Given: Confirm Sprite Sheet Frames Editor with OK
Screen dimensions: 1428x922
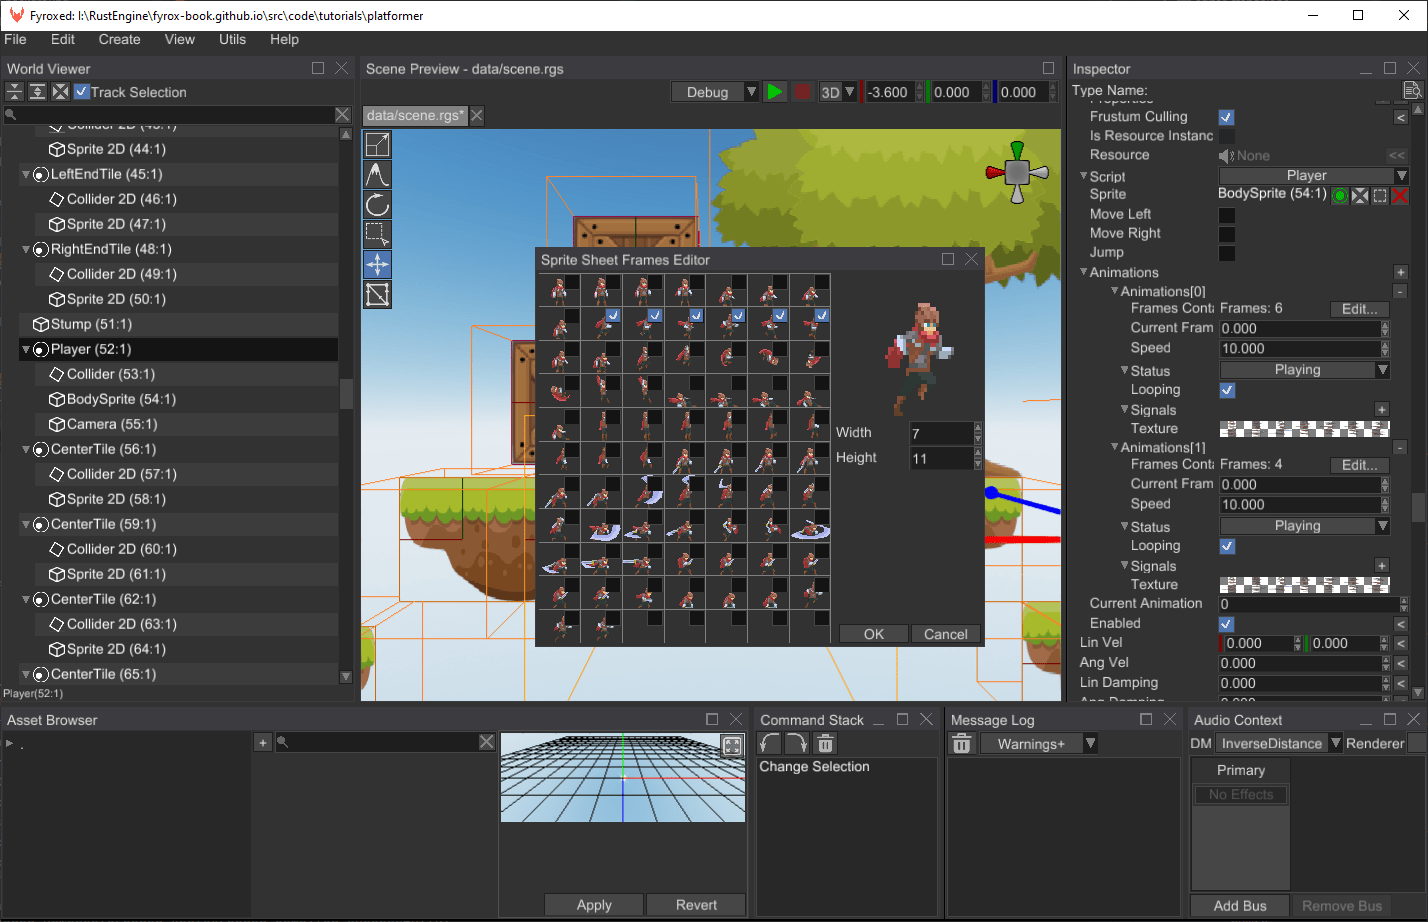Looking at the screenshot, I should (x=874, y=634).
